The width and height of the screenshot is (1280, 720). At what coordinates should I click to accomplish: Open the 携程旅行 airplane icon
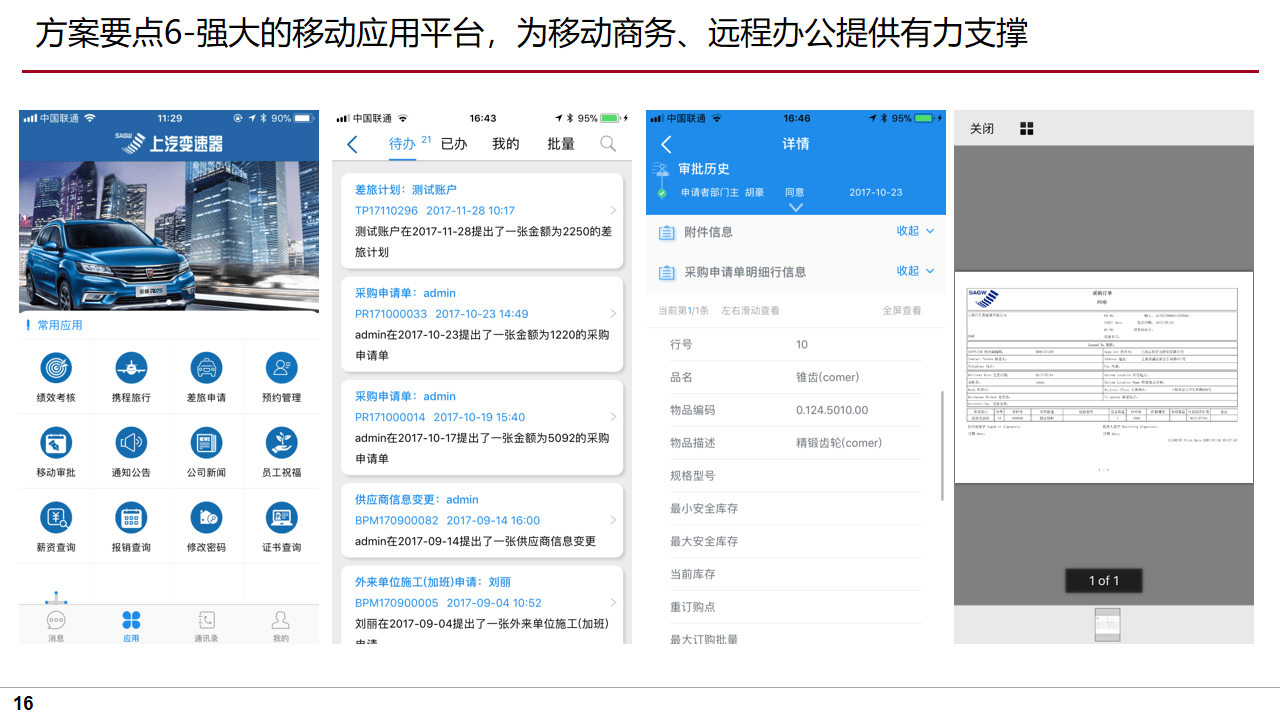pos(131,368)
